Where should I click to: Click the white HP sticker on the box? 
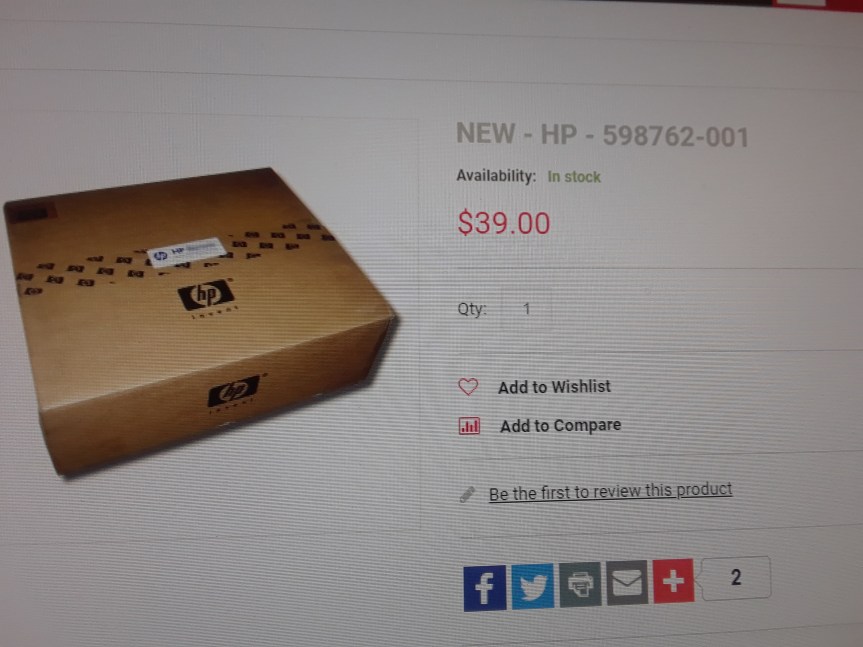click(187, 251)
